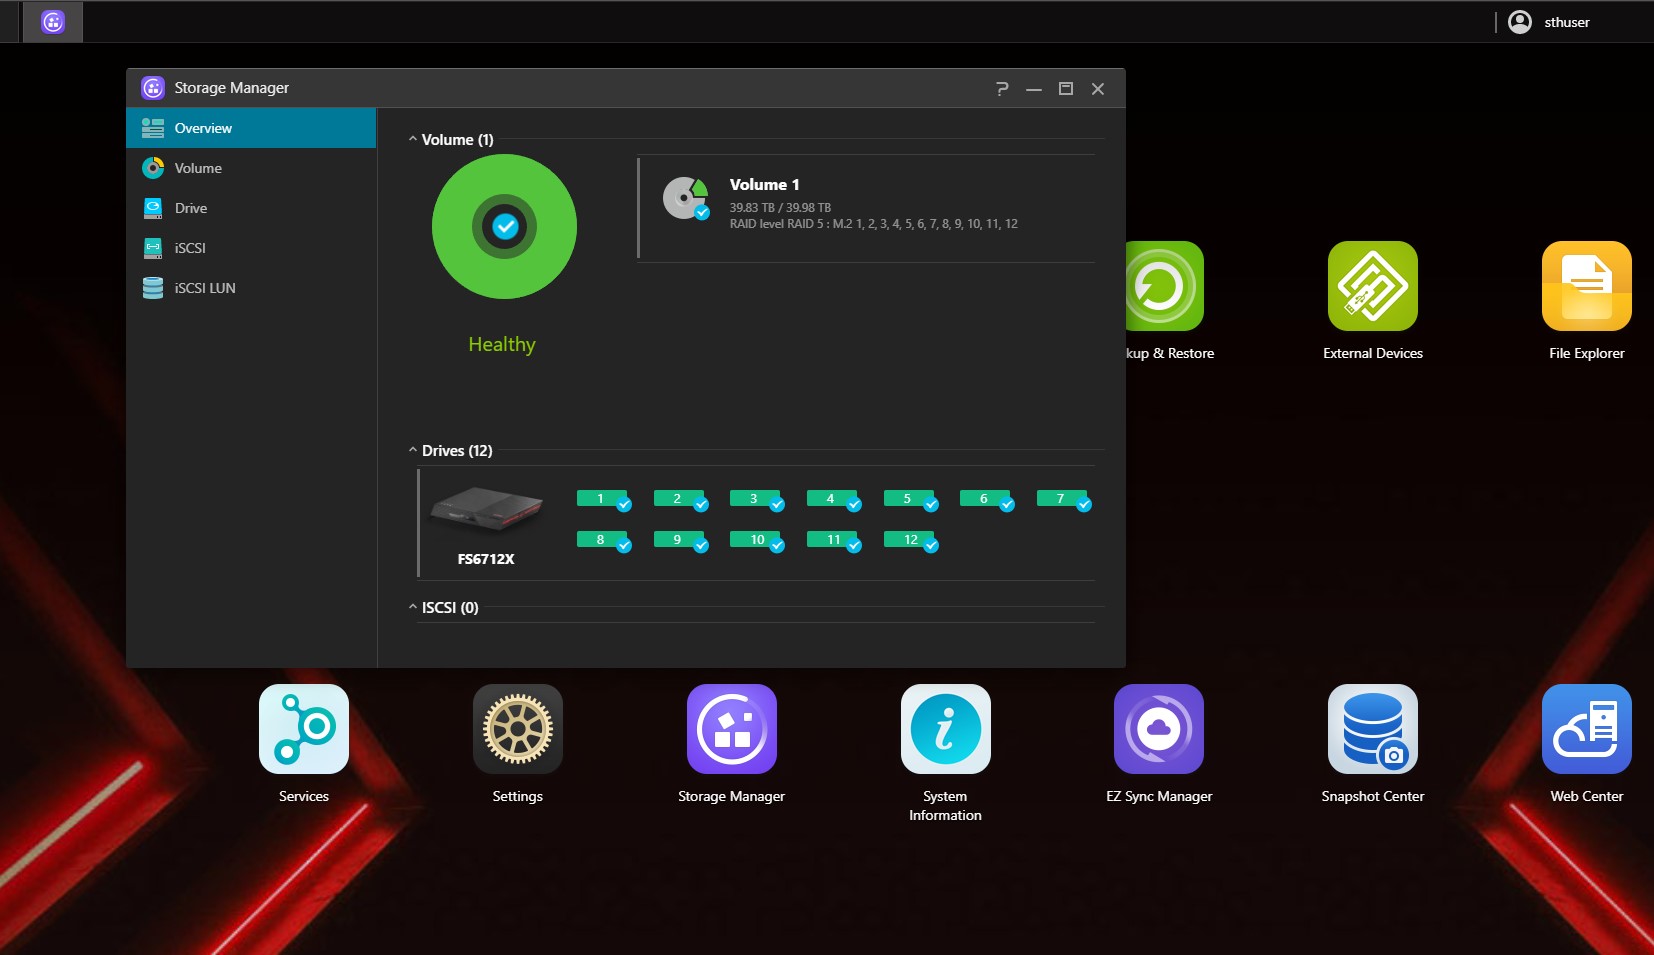Screen dimensions: 1654x955
Task: Select the Overview sidebar tab
Action: [x=251, y=128]
